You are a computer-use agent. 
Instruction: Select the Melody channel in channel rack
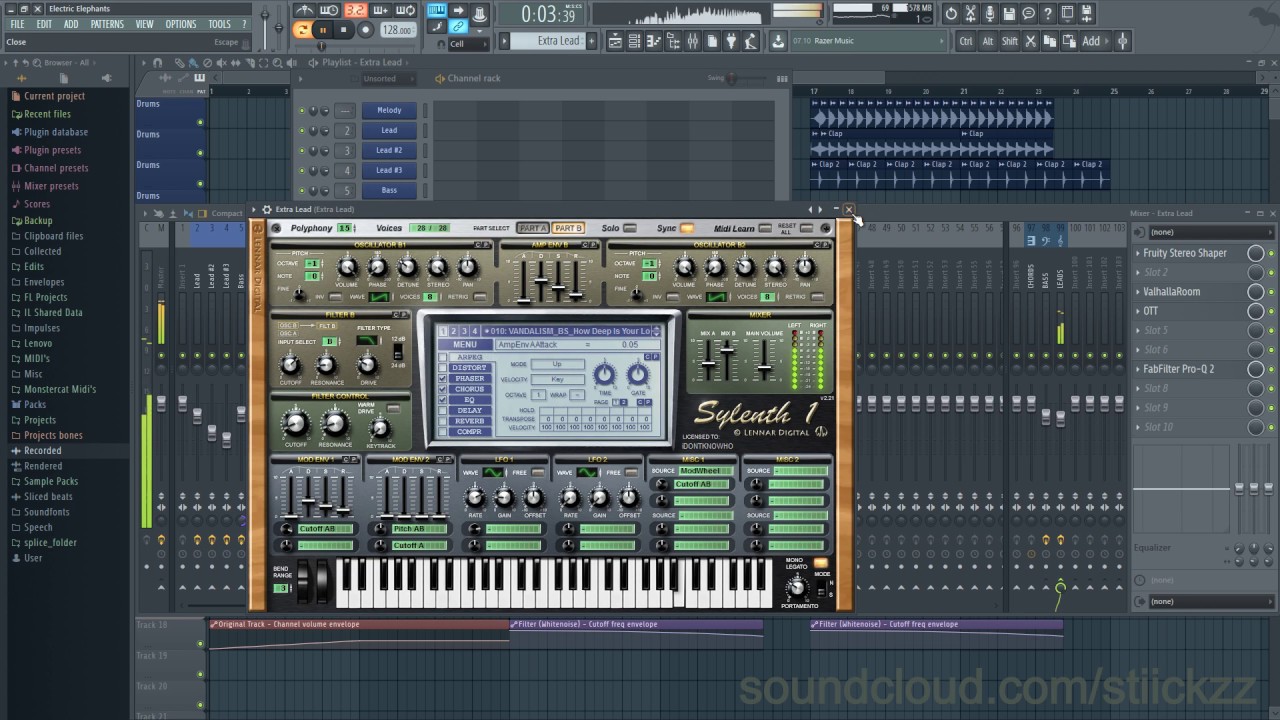click(x=389, y=110)
